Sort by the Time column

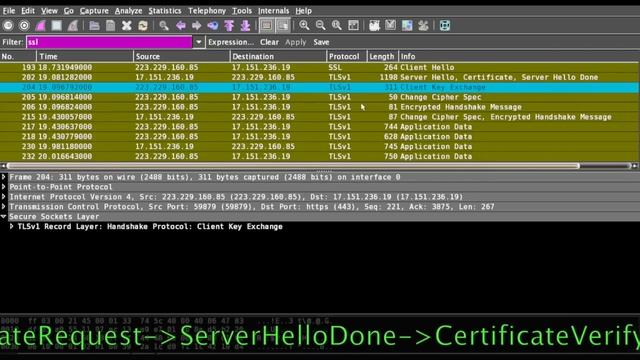point(85,56)
